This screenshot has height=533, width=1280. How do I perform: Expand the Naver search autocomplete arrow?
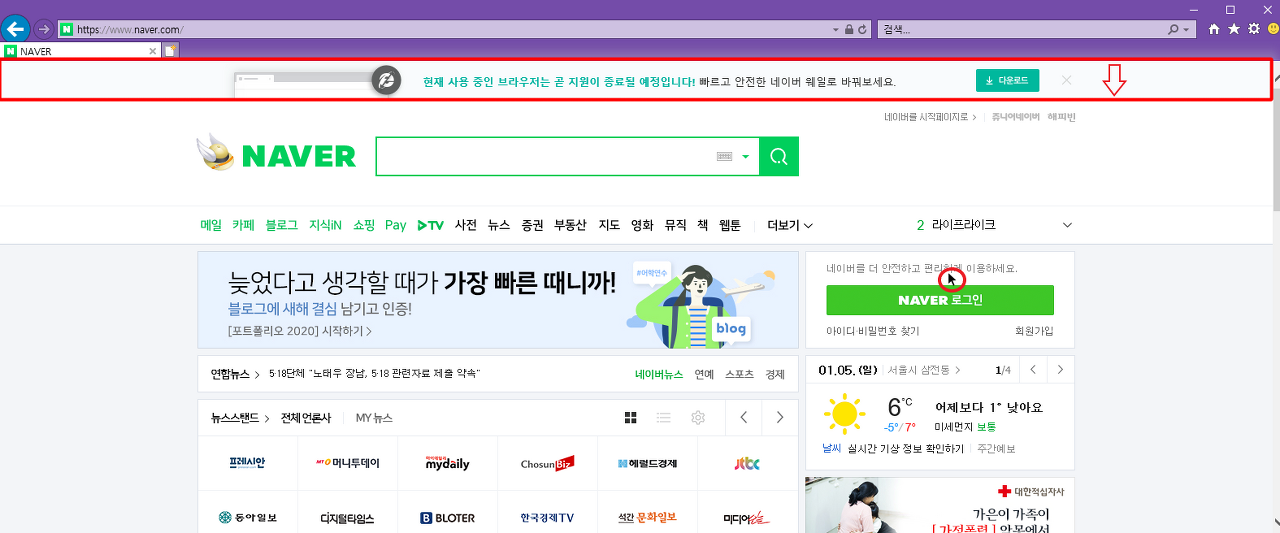[x=745, y=157]
